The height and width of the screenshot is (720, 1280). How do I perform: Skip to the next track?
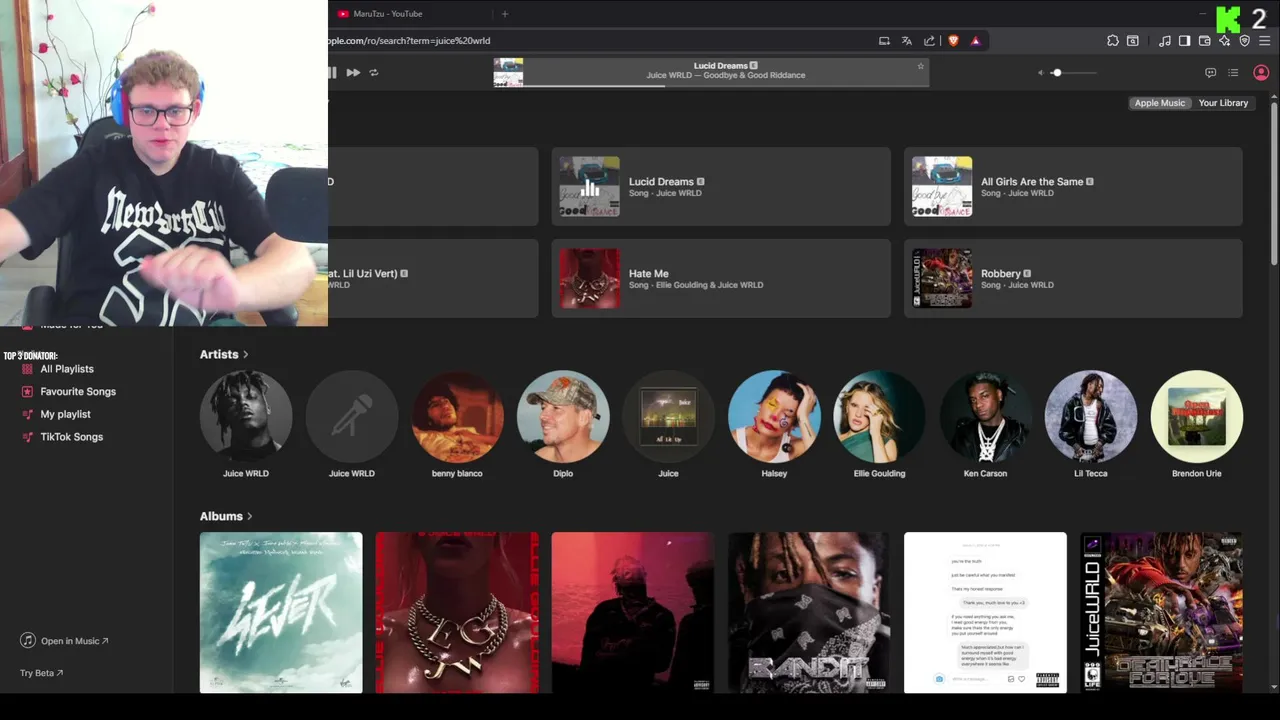(x=353, y=72)
